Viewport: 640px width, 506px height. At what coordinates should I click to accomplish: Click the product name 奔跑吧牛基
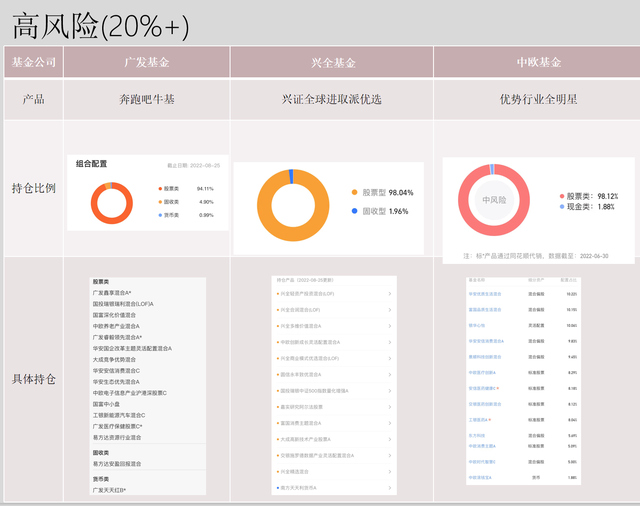[x=147, y=99]
